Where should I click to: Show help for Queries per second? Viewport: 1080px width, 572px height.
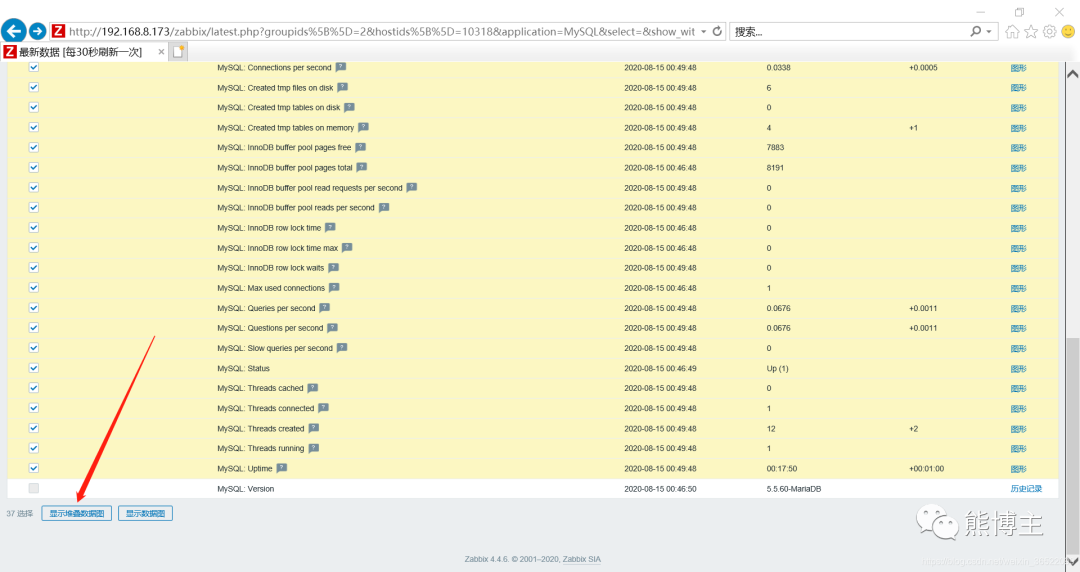(325, 308)
